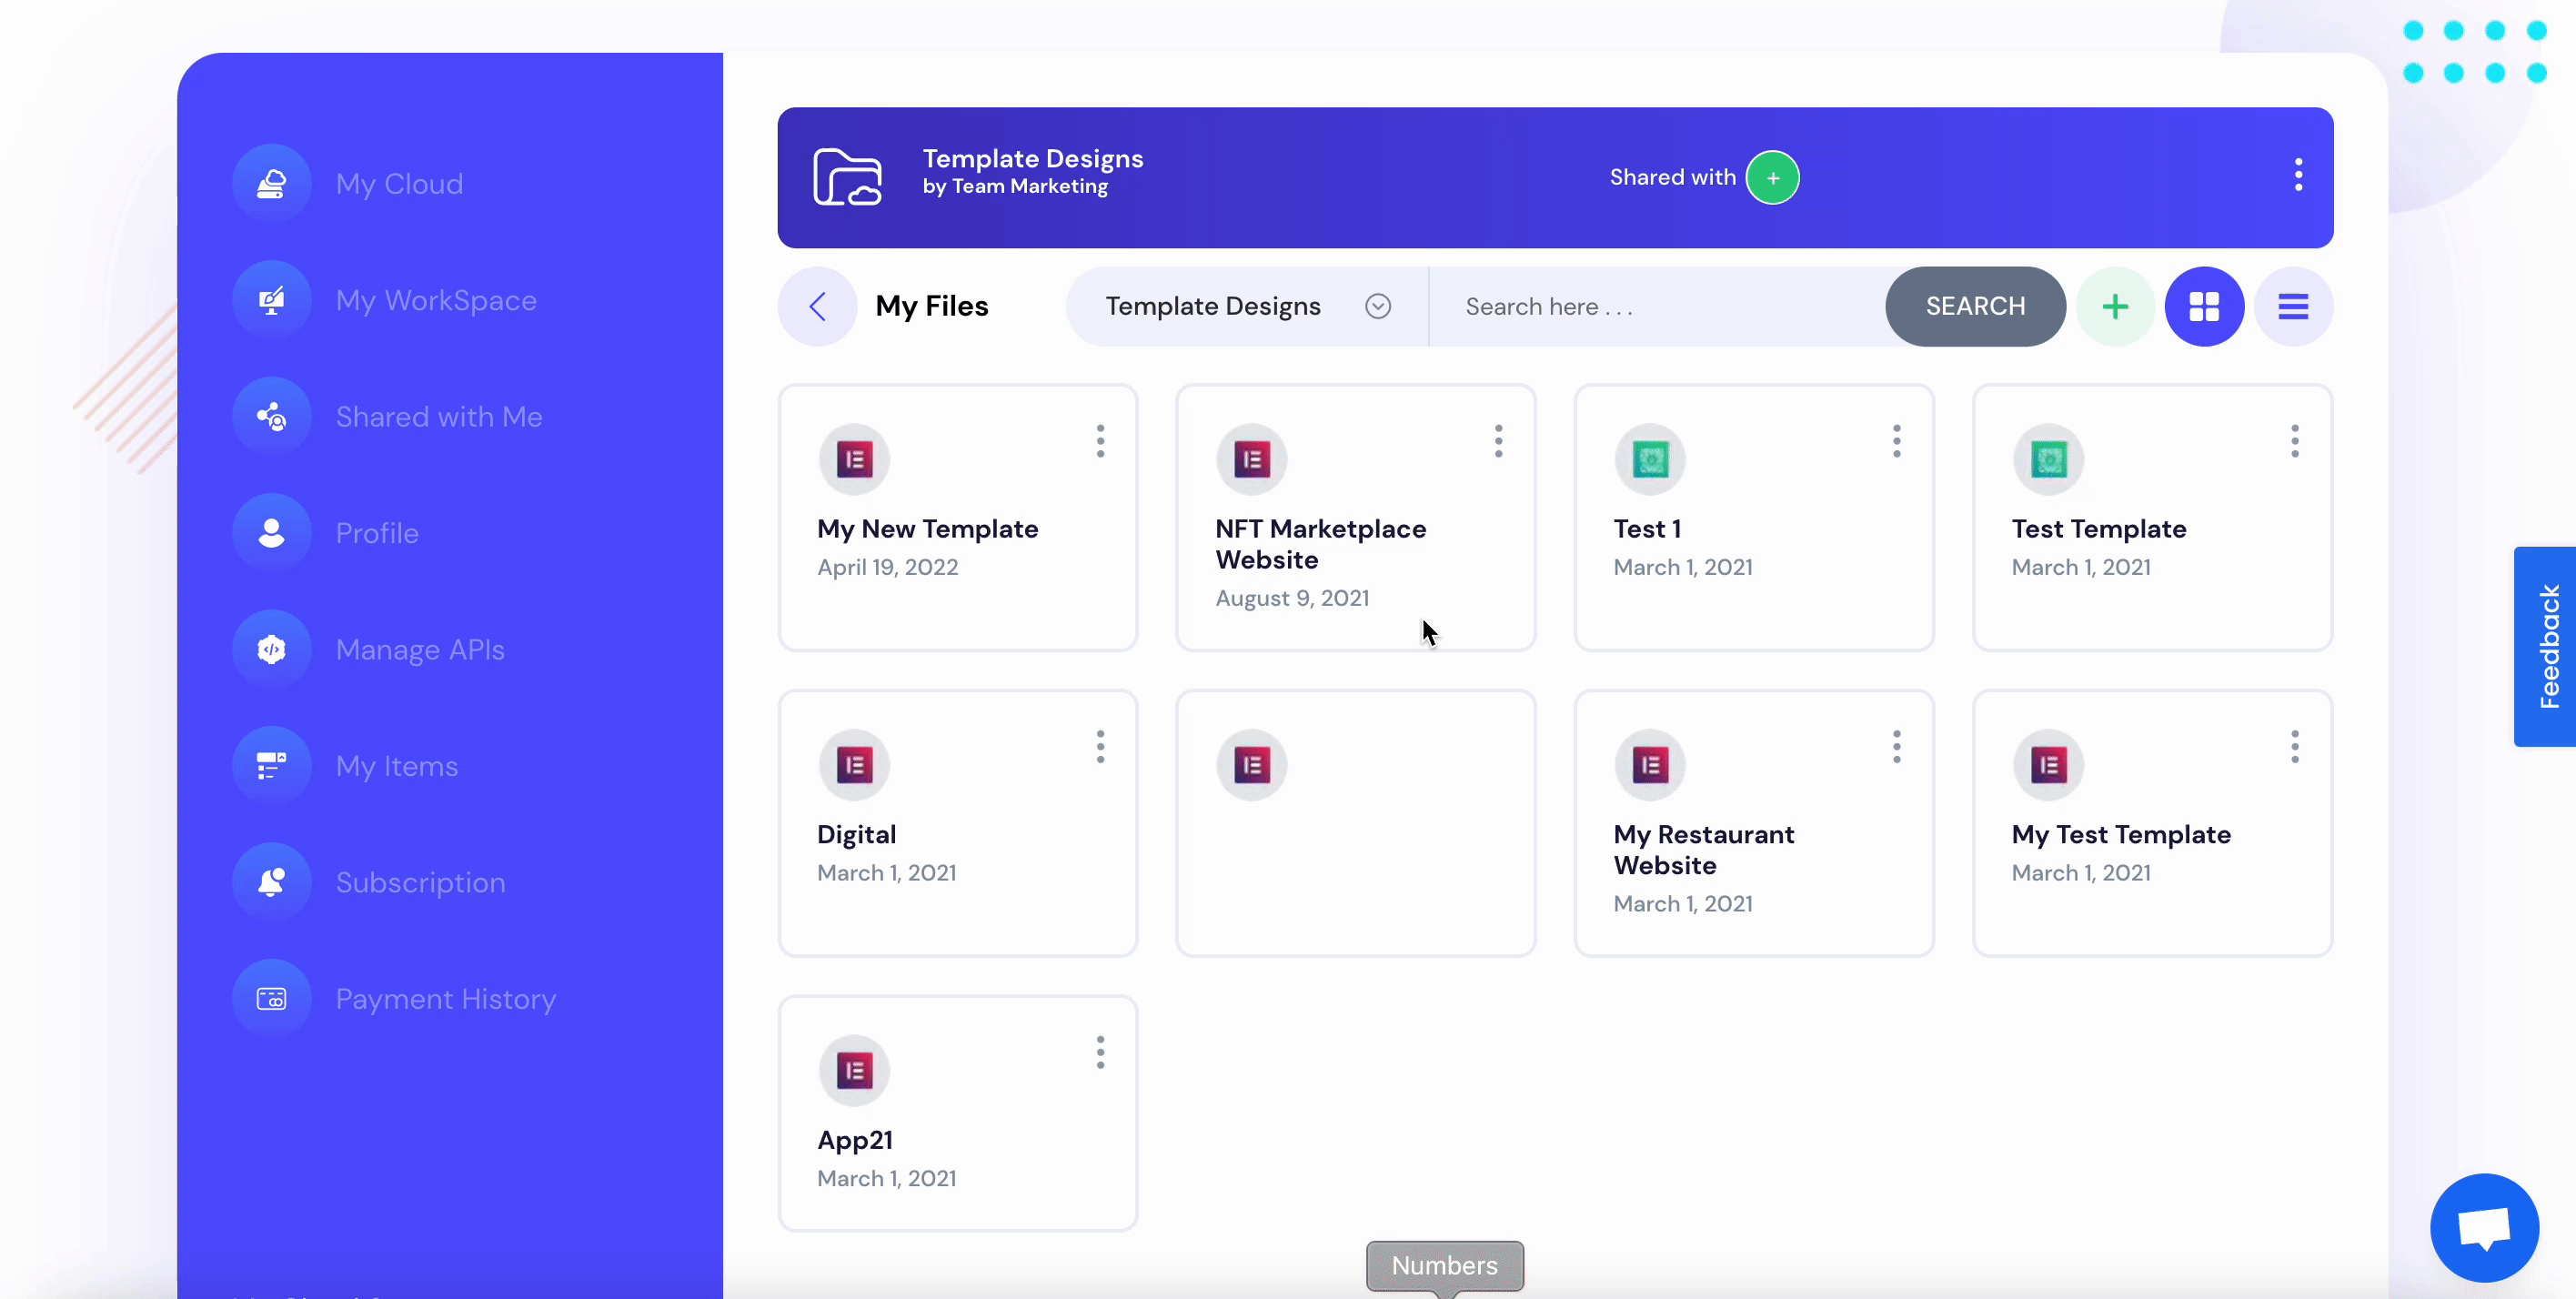Click the My Files breadcrumb link
This screenshot has height=1299, width=2576.
point(931,305)
